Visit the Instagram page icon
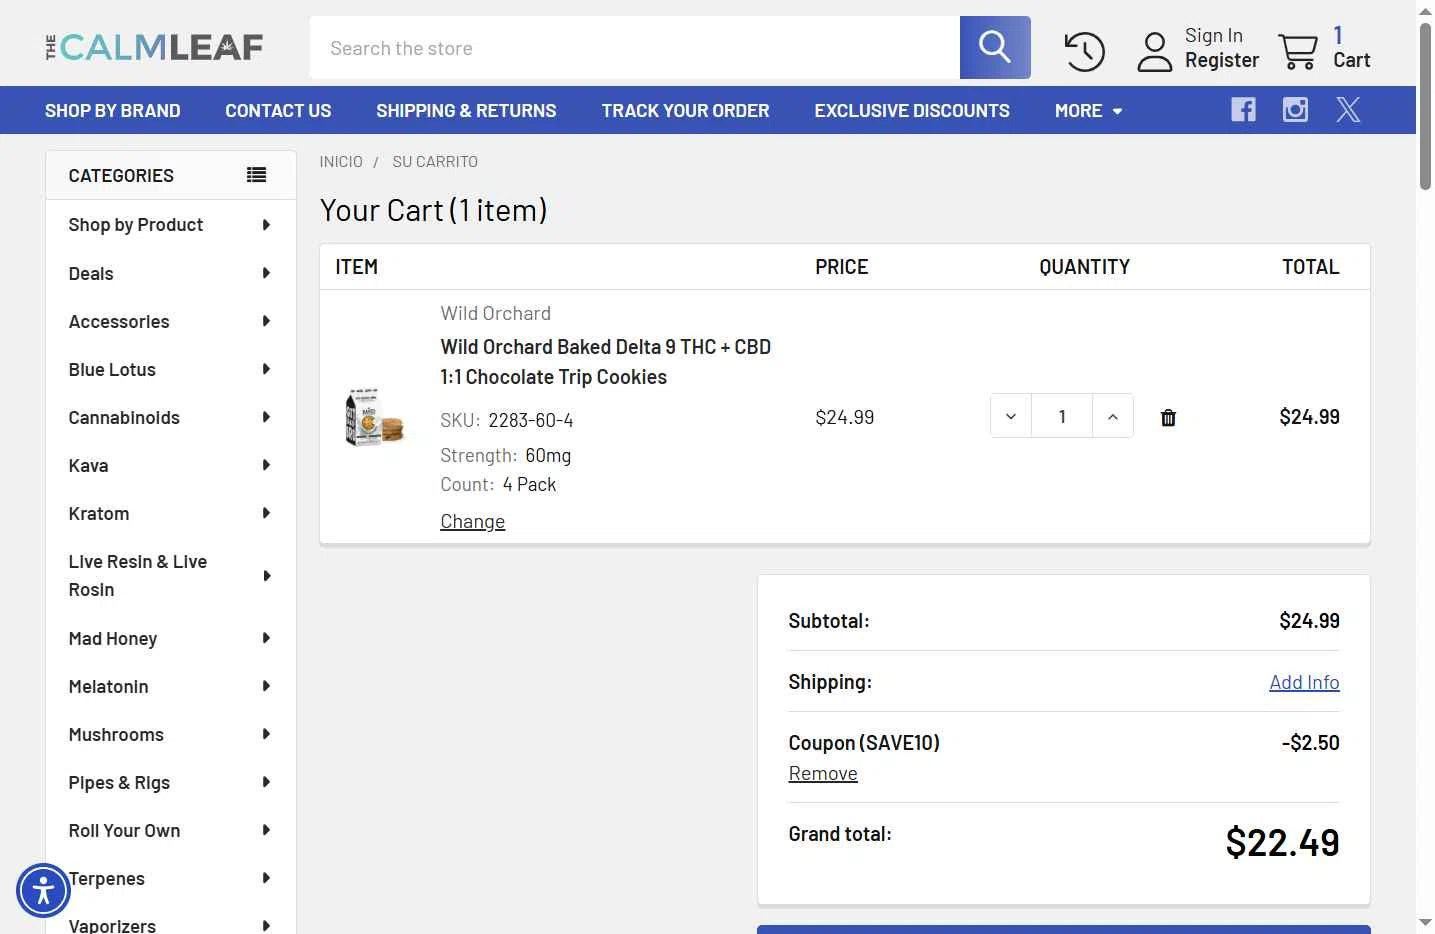This screenshot has height=934, width=1435. pyautogui.click(x=1295, y=109)
